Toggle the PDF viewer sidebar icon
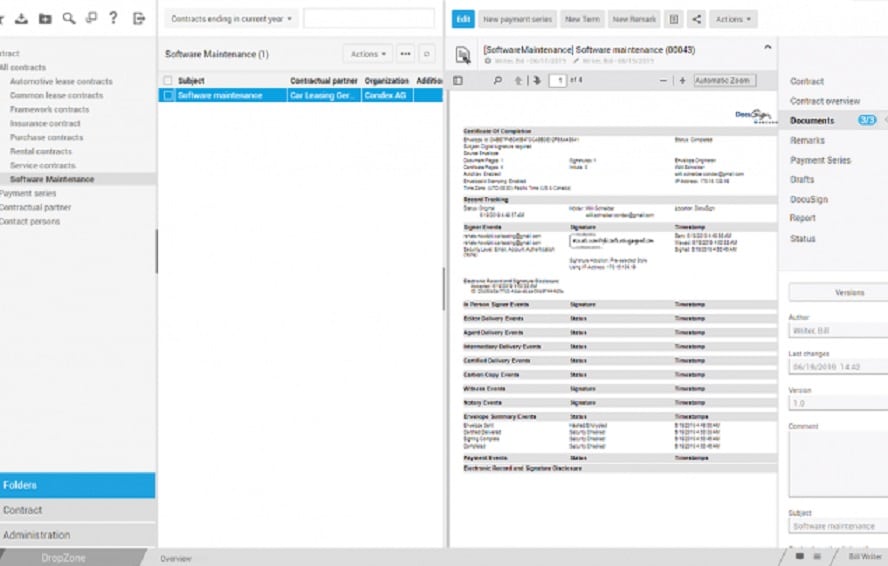This screenshot has width=888, height=566. click(458, 81)
